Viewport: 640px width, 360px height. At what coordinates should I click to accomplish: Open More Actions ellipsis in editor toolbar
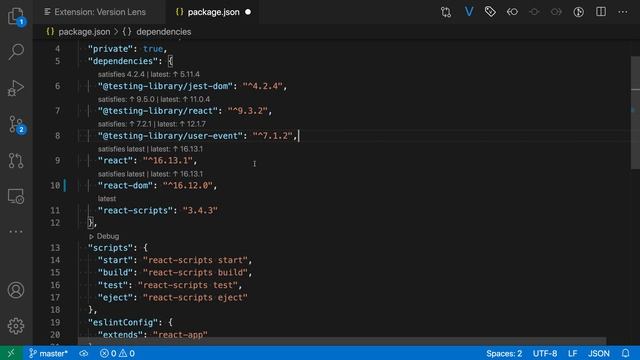623,12
